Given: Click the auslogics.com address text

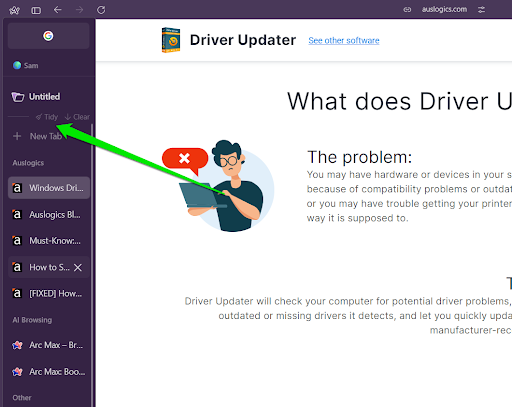Looking at the screenshot, I should 444,9.
